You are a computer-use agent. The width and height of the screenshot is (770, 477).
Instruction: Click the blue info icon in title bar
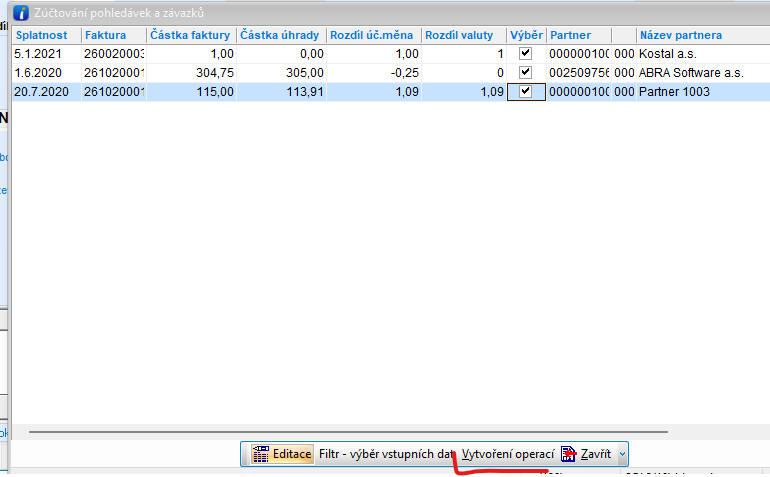[20, 13]
